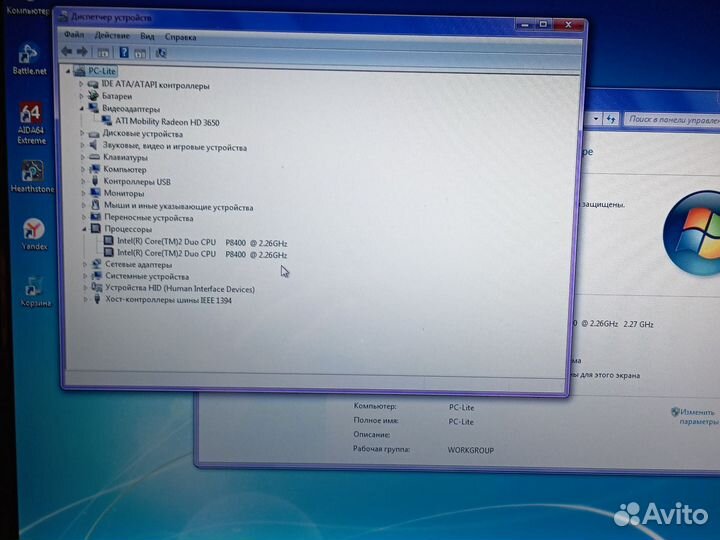Click the PC-Lite computer icon
The width and height of the screenshot is (720, 540).
pyautogui.click(x=79, y=71)
